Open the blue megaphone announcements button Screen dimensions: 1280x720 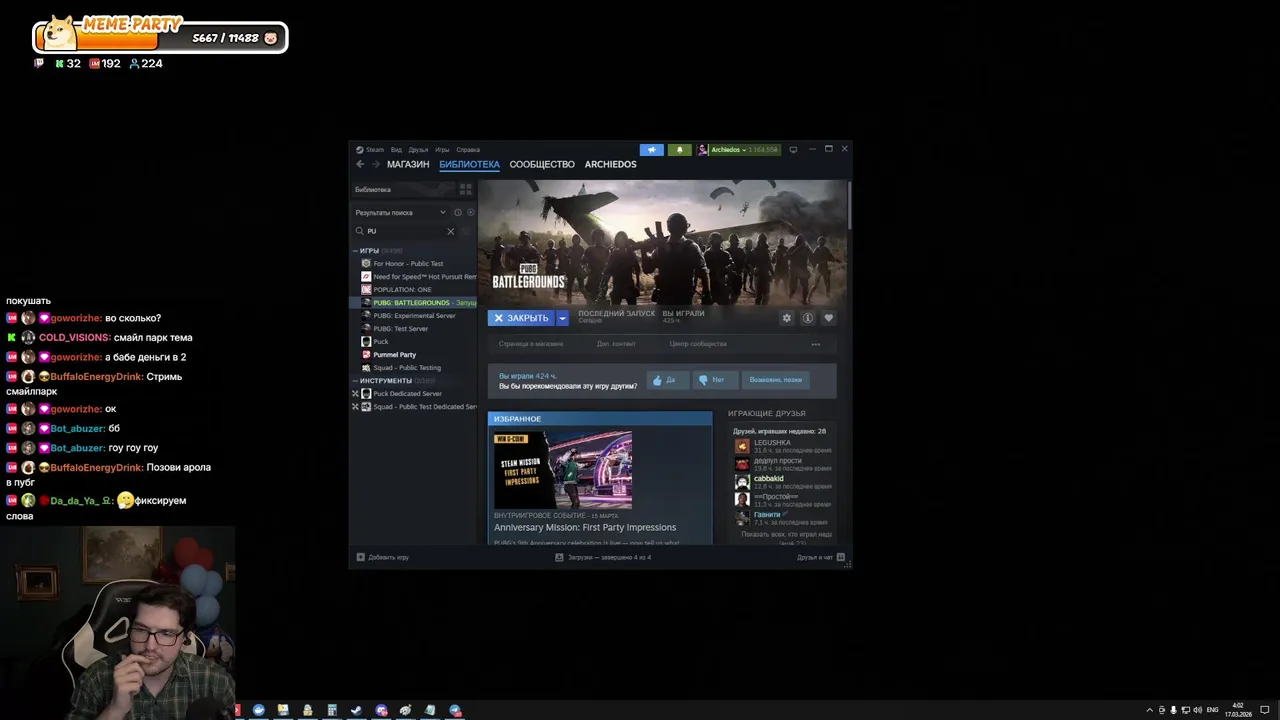point(652,150)
